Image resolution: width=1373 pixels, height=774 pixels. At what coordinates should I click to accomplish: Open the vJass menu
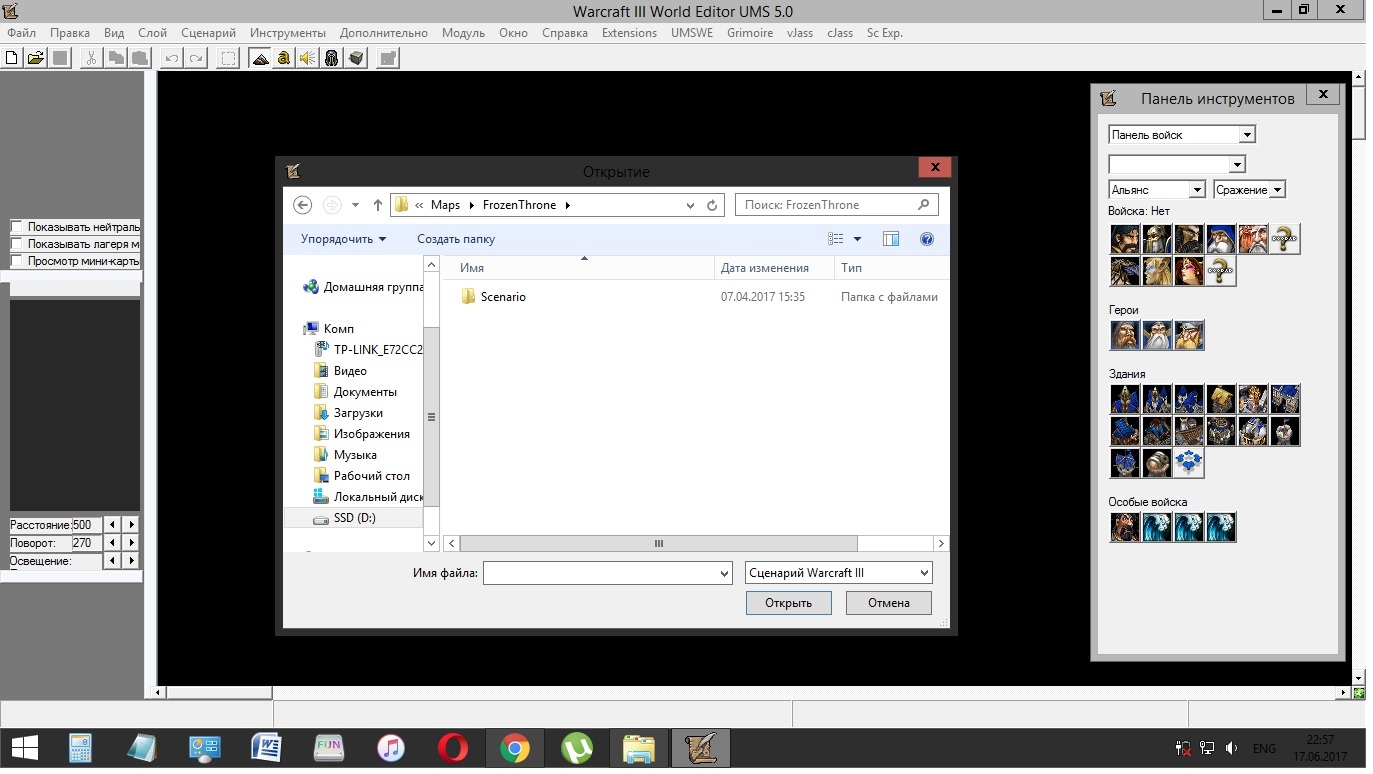coord(800,33)
